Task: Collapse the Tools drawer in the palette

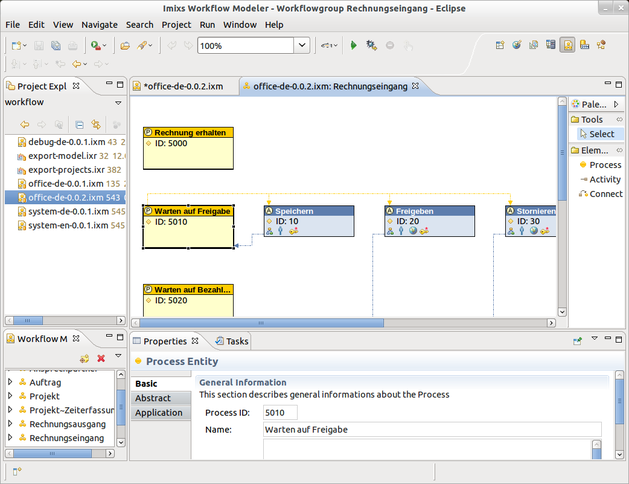Action: [x=592, y=119]
